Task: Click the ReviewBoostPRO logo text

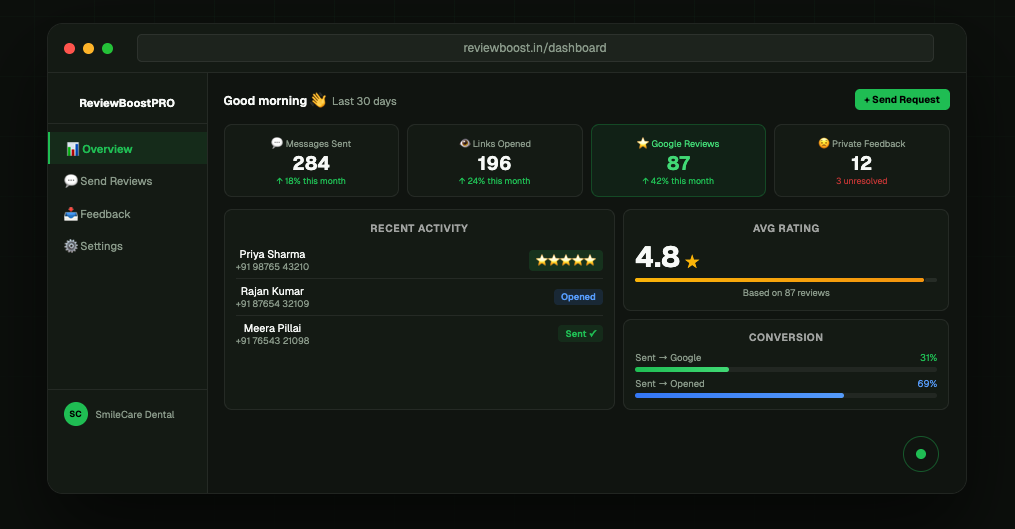Action: [x=127, y=103]
